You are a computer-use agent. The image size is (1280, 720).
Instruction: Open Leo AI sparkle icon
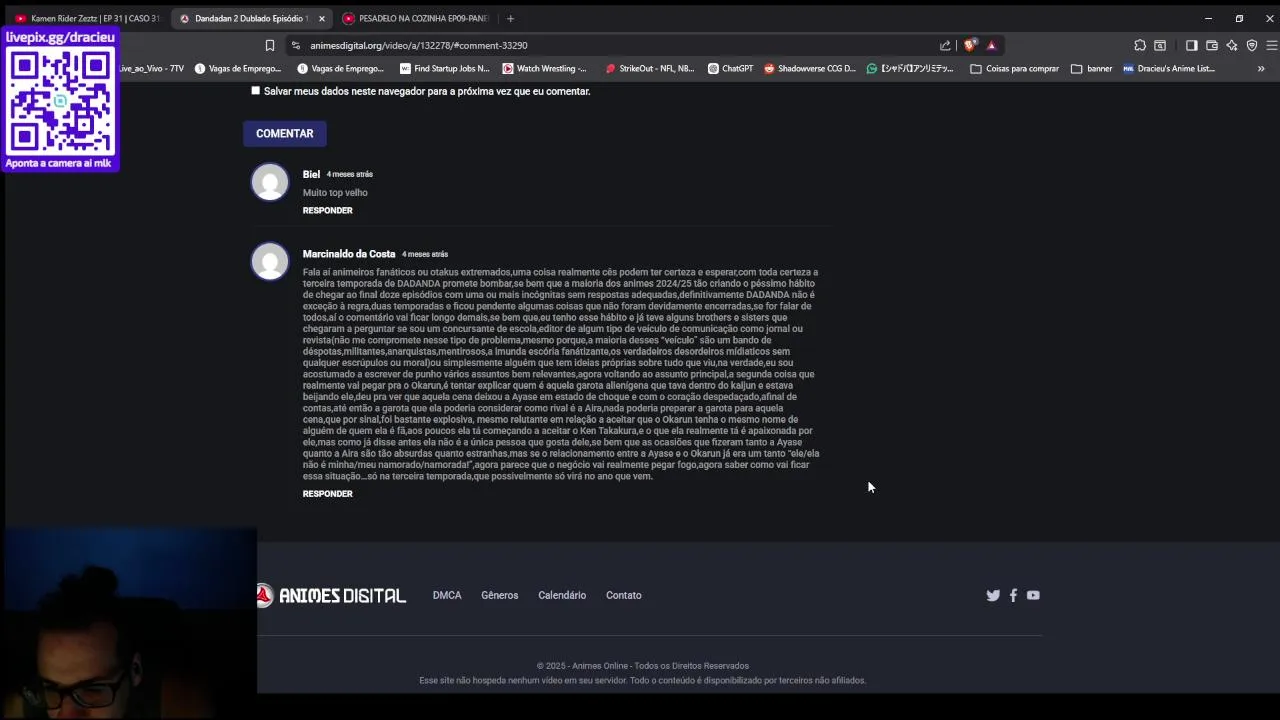(1232, 45)
